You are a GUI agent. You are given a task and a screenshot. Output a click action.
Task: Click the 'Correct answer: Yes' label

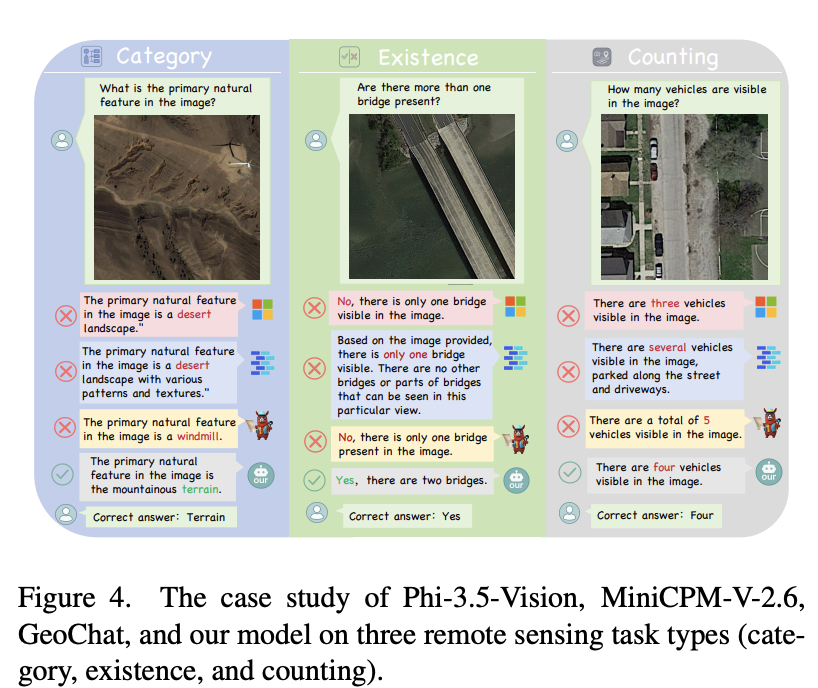(405, 516)
